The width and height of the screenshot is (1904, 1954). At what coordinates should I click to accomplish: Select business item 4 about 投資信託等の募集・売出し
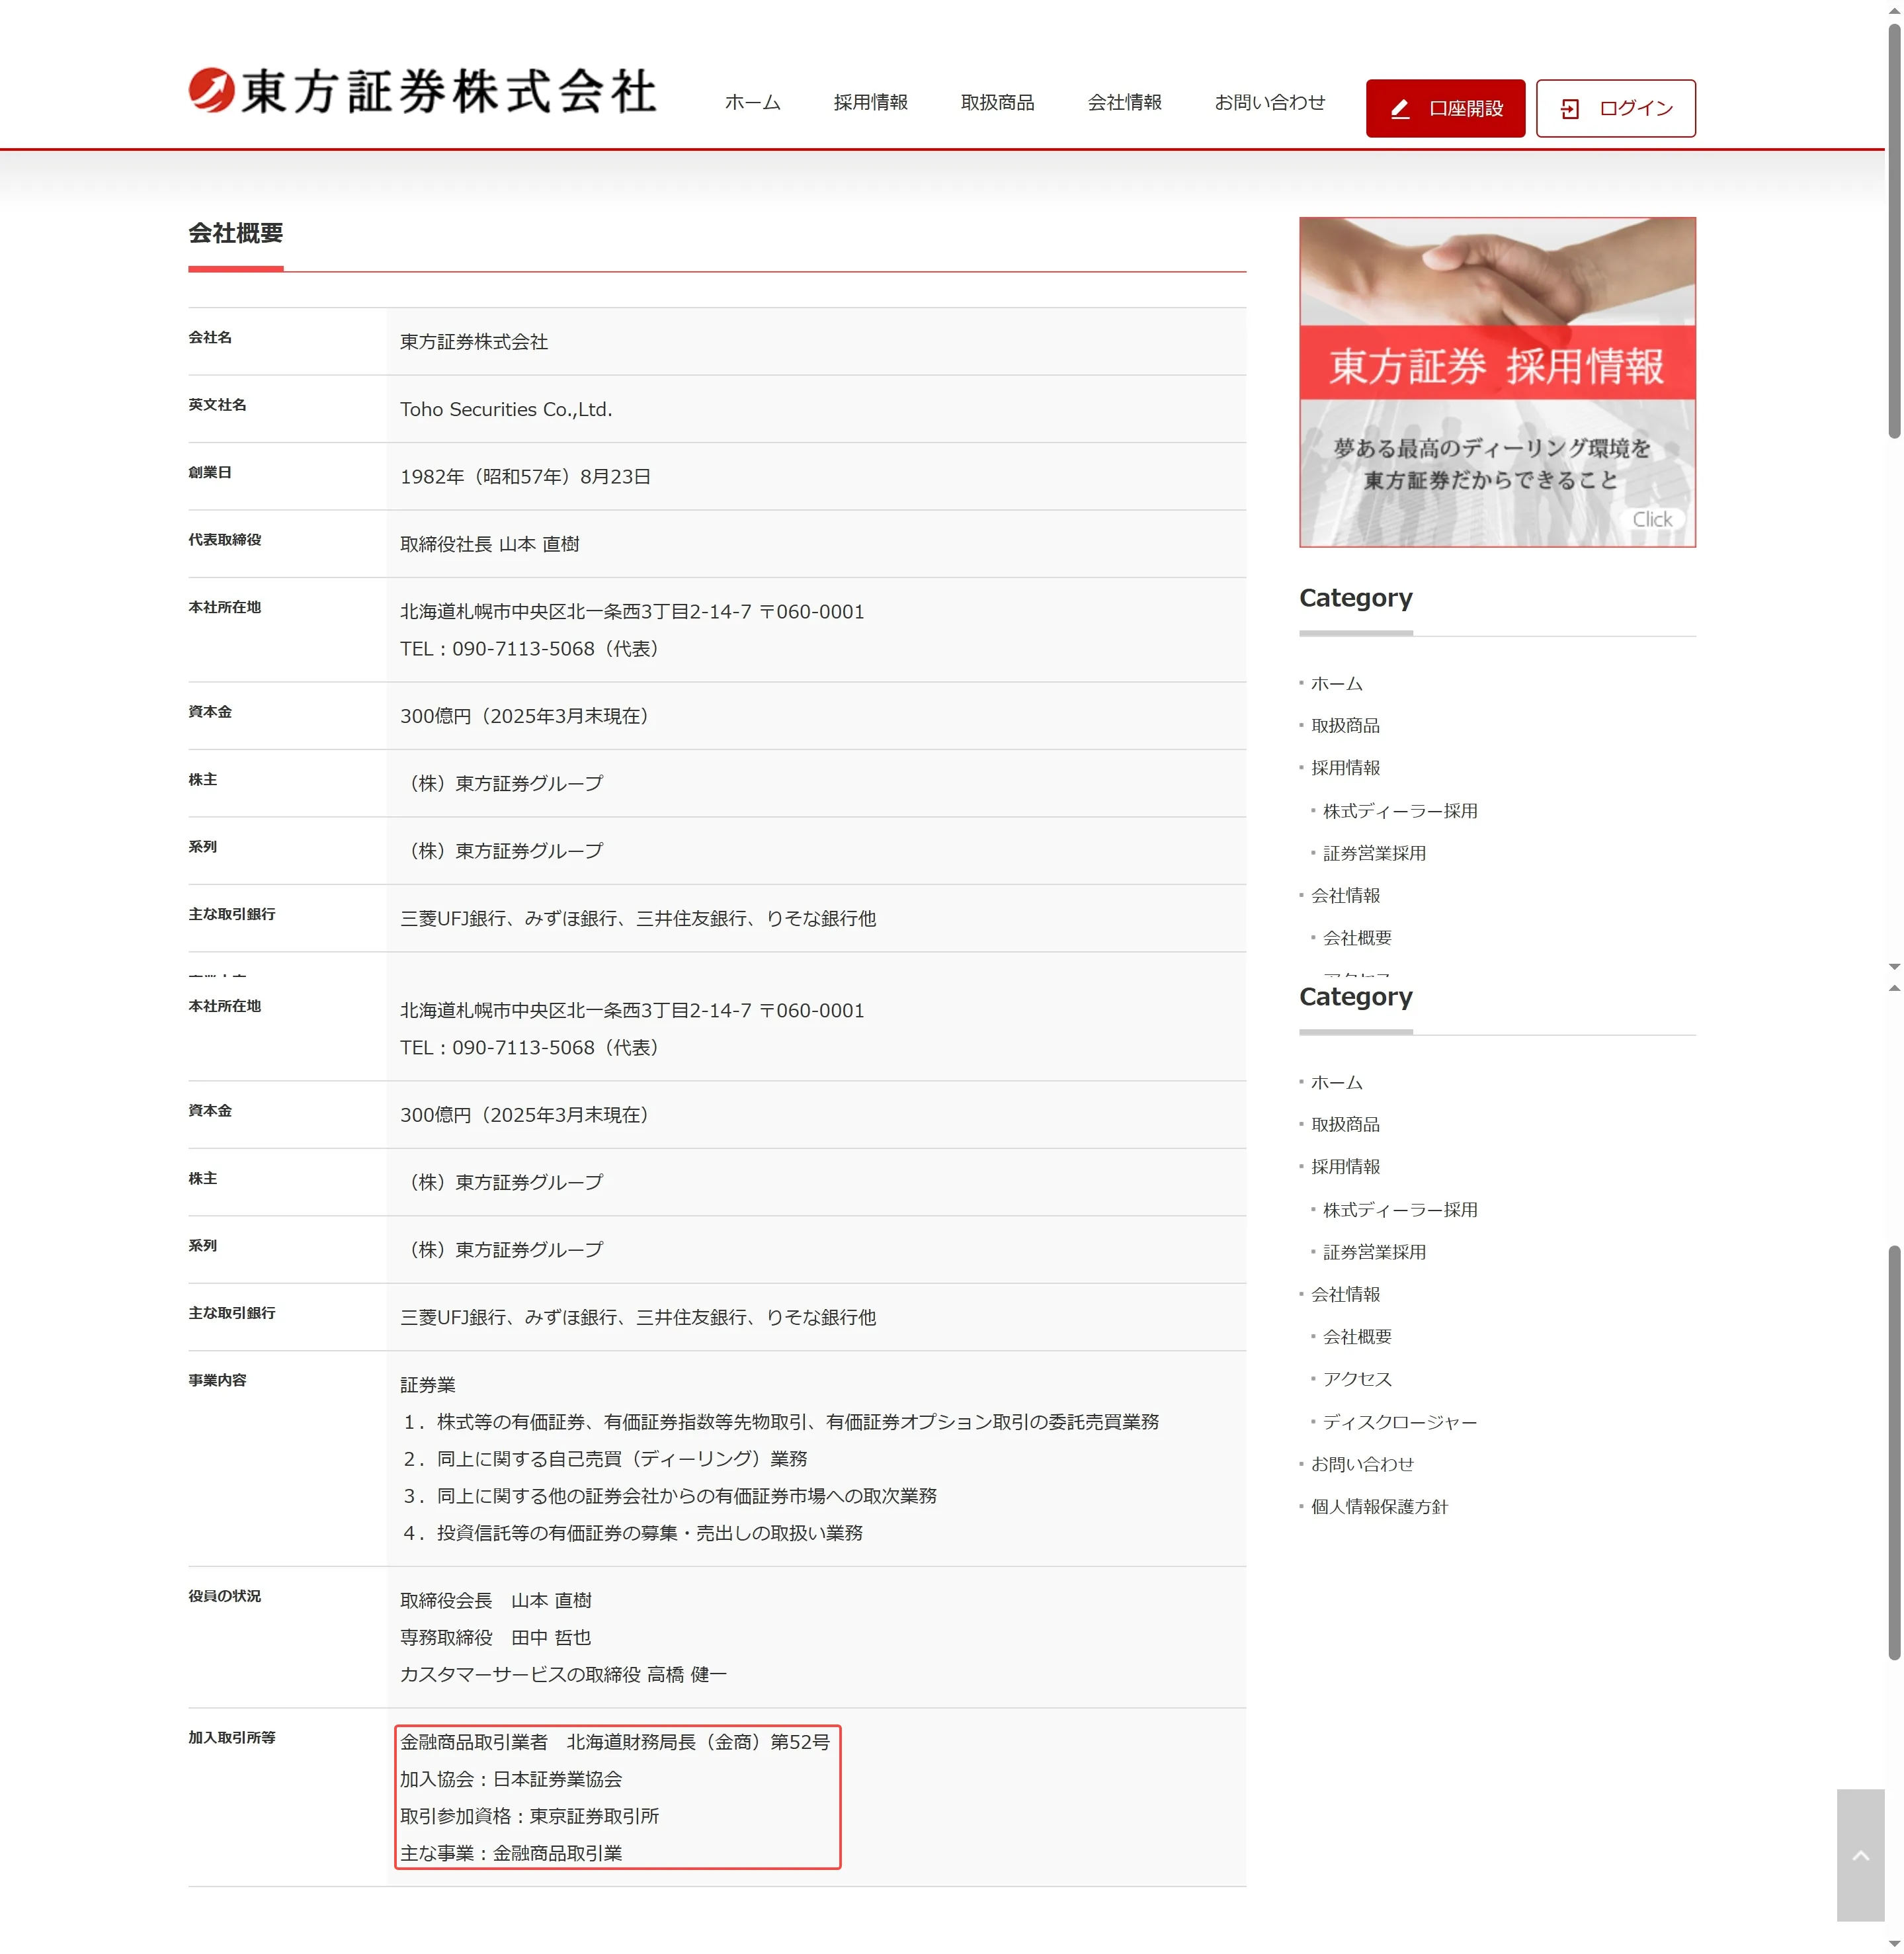633,1533
